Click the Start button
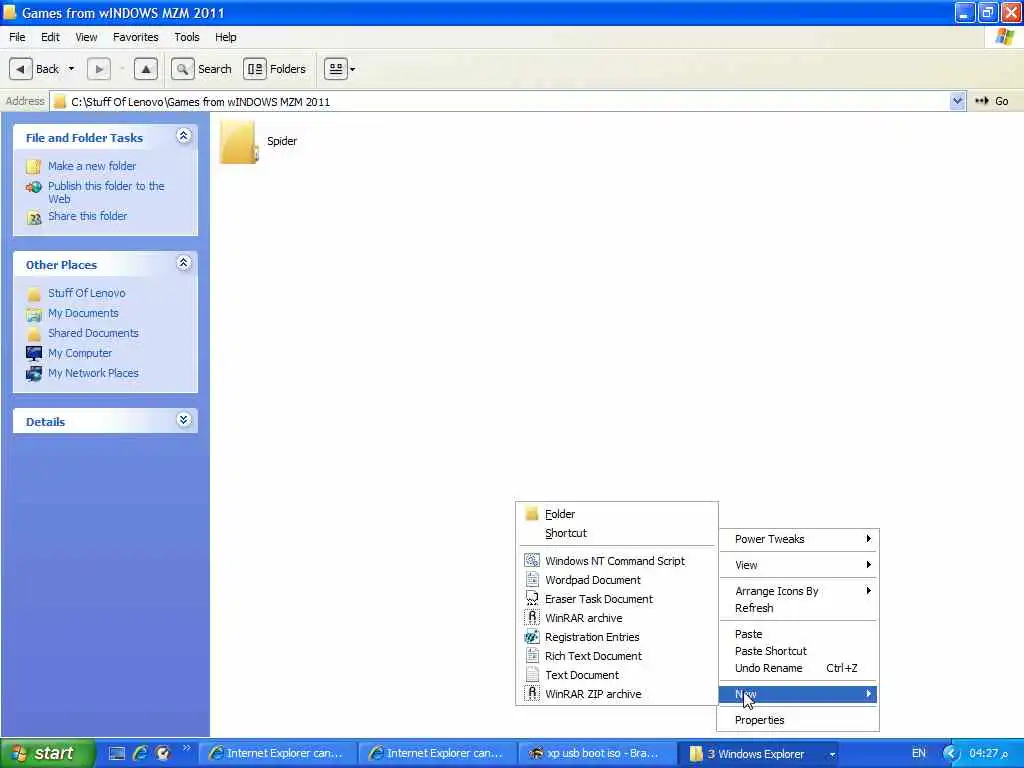1024x768 pixels. (x=48, y=753)
